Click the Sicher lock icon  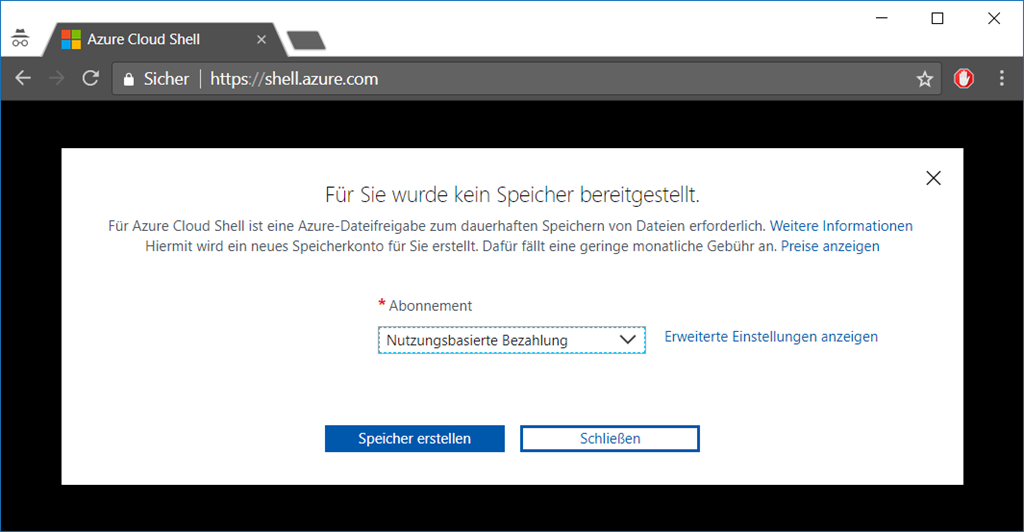pos(128,79)
